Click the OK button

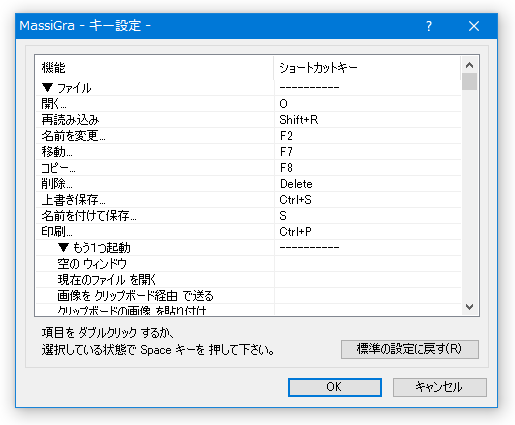click(335, 387)
